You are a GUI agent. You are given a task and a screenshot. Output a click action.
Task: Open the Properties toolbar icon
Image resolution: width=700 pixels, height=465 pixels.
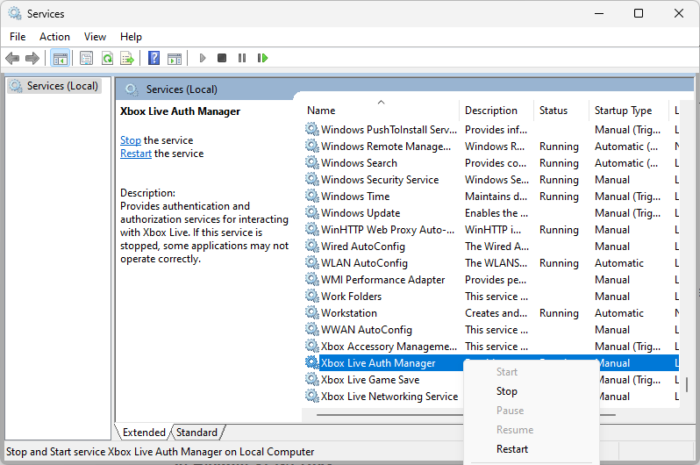(87, 59)
